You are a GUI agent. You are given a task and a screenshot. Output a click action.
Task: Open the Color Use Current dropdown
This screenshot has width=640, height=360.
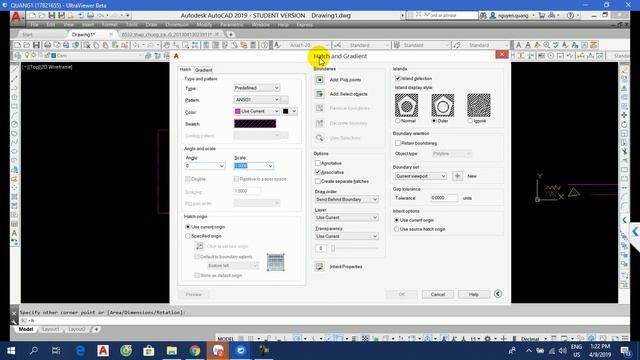pos(257,111)
